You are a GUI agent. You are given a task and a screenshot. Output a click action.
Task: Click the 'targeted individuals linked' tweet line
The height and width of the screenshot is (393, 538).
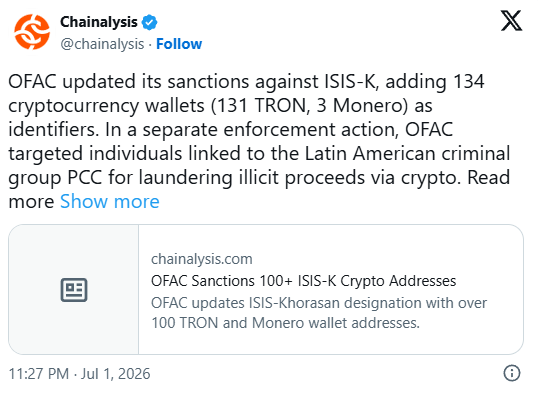coord(259,153)
